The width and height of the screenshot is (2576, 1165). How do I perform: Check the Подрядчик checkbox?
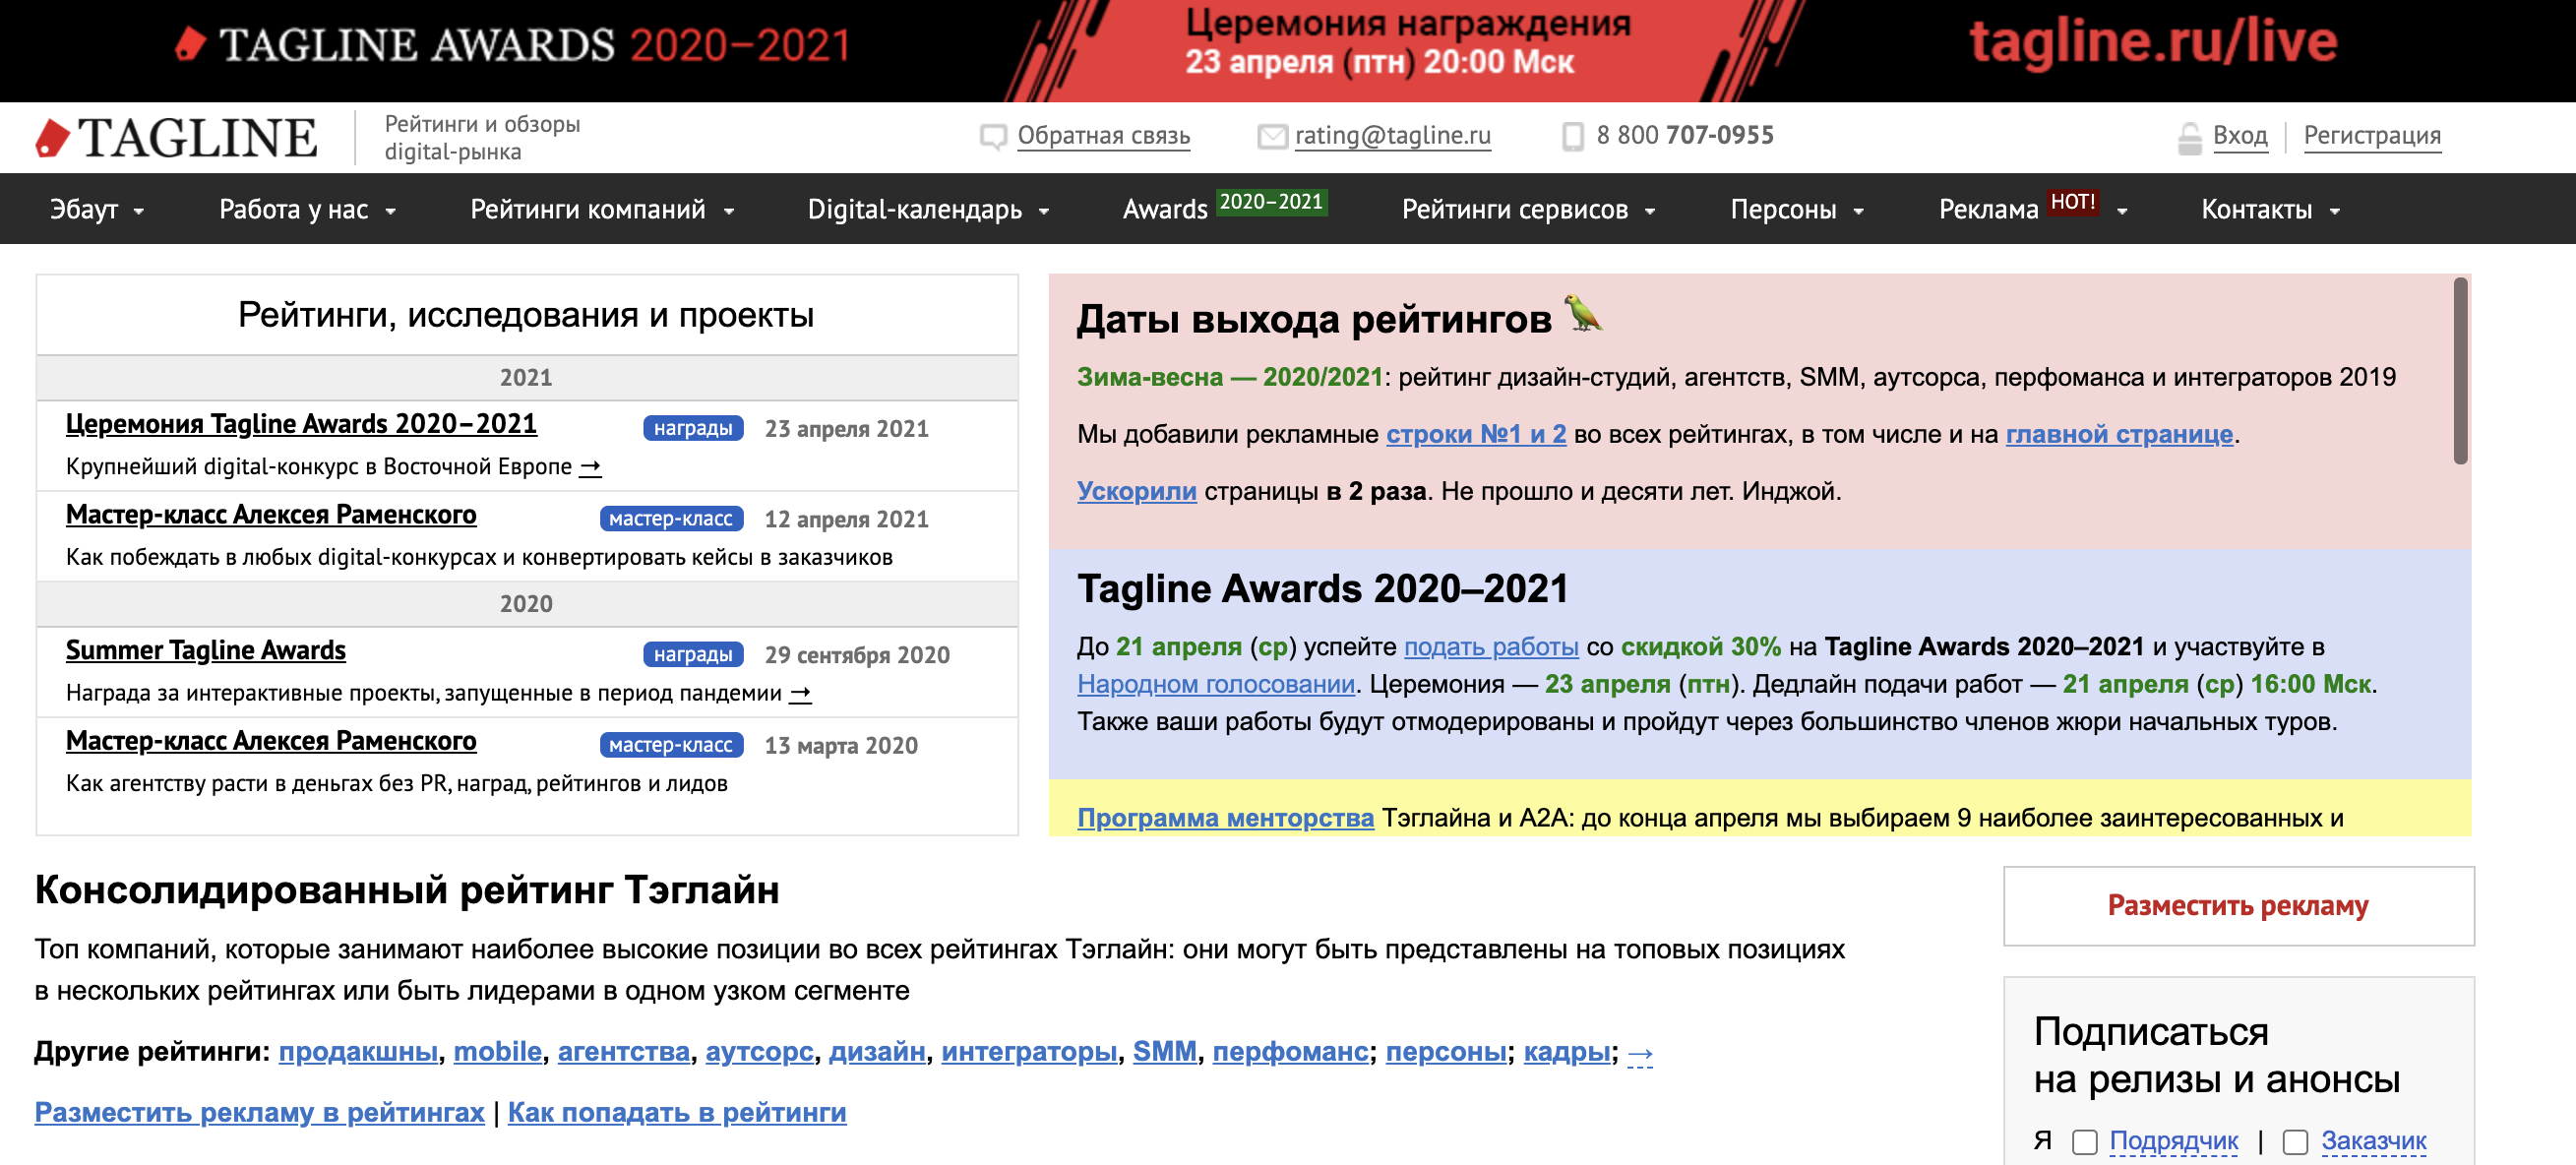2084,1142
